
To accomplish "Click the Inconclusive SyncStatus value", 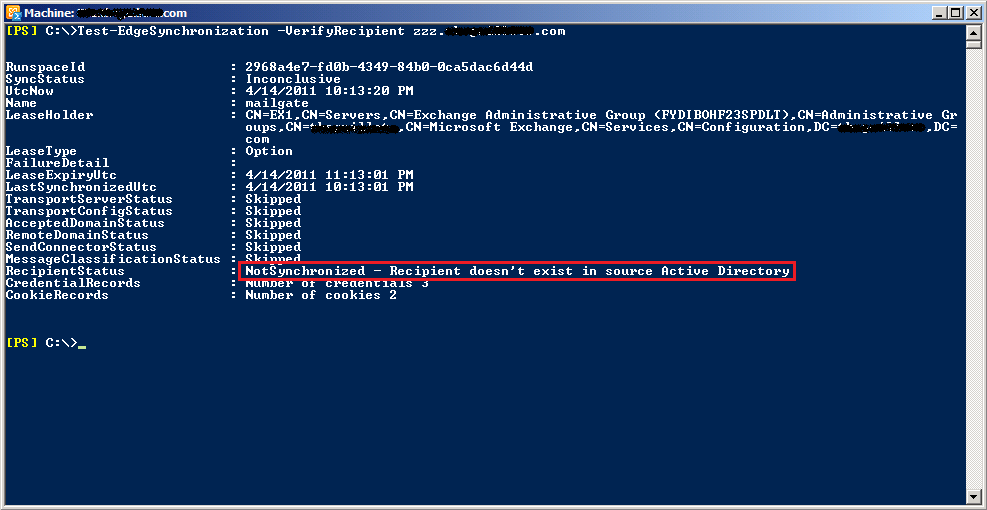I will pyautogui.click(x=293, y=79).
